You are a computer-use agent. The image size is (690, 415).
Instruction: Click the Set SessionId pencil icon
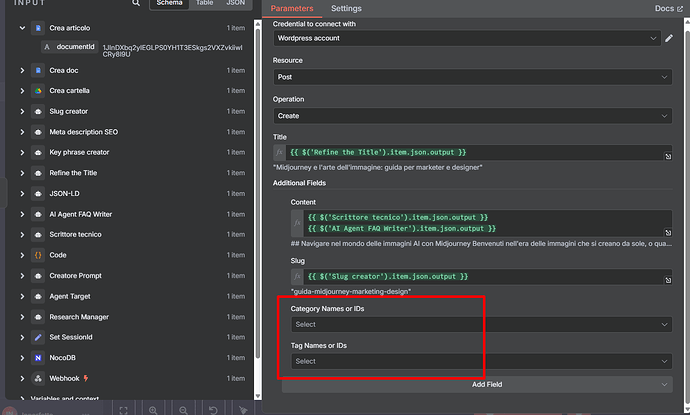[x=38, y=337]
